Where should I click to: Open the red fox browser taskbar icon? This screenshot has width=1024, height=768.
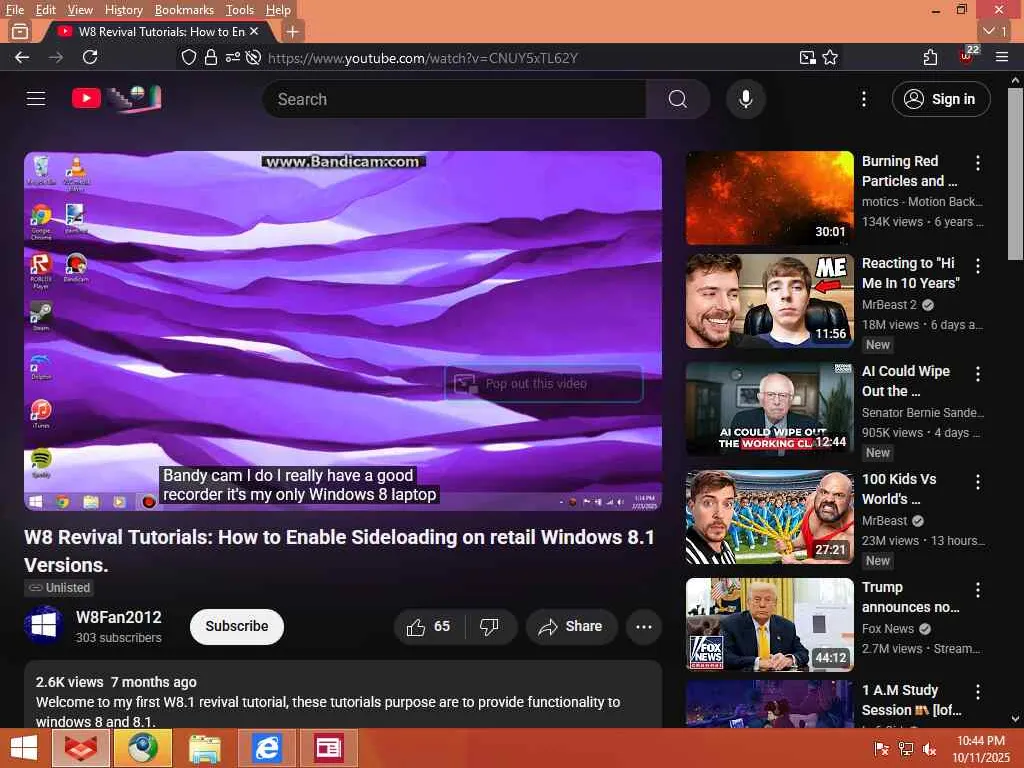pyautogui.click(x=80, y=748)
